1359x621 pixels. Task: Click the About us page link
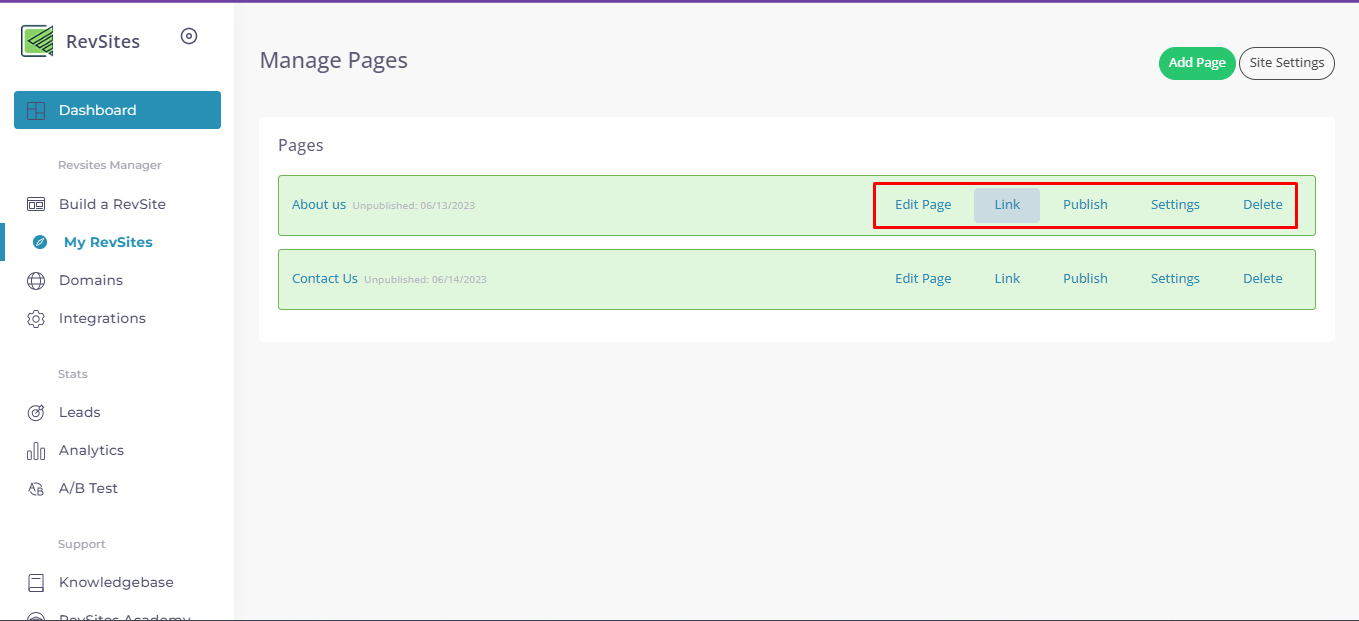(x=318, y=204)
